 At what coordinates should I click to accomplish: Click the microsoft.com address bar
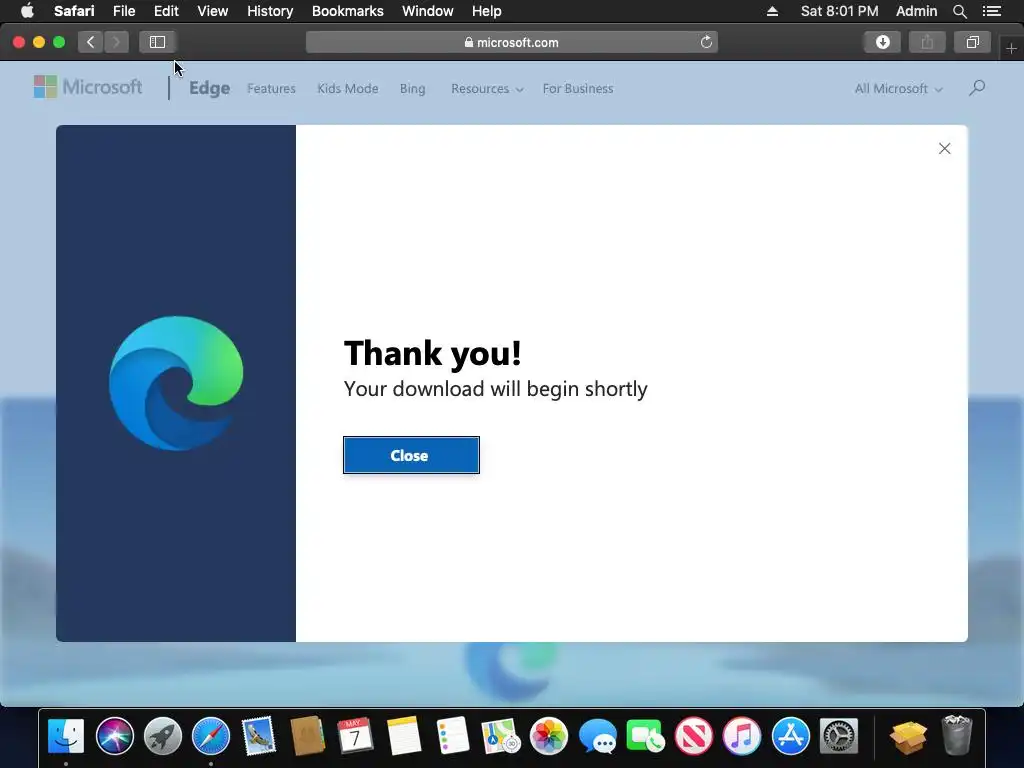[x=512, y=42]
